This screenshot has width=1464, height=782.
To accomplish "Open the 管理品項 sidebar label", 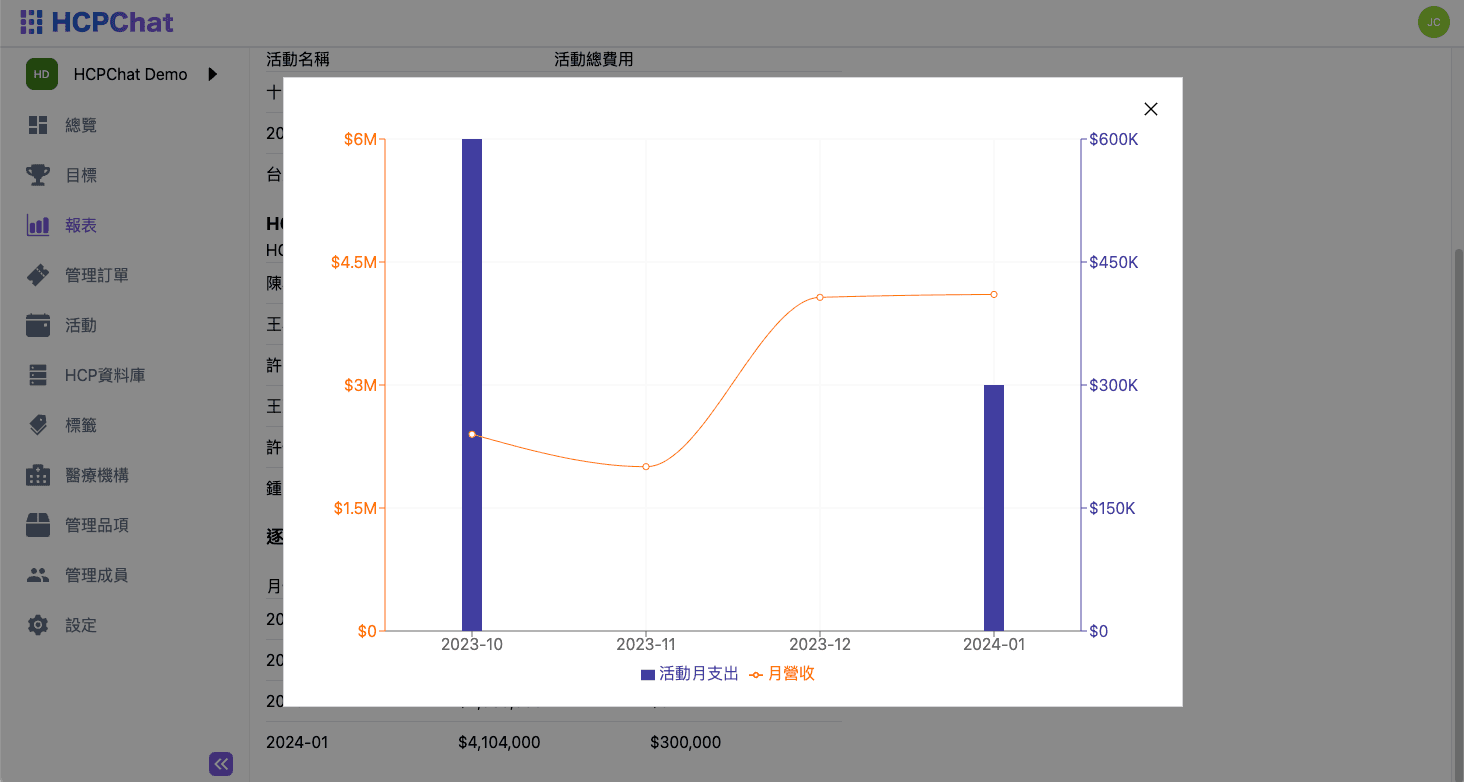I will (x=97, y=525).
